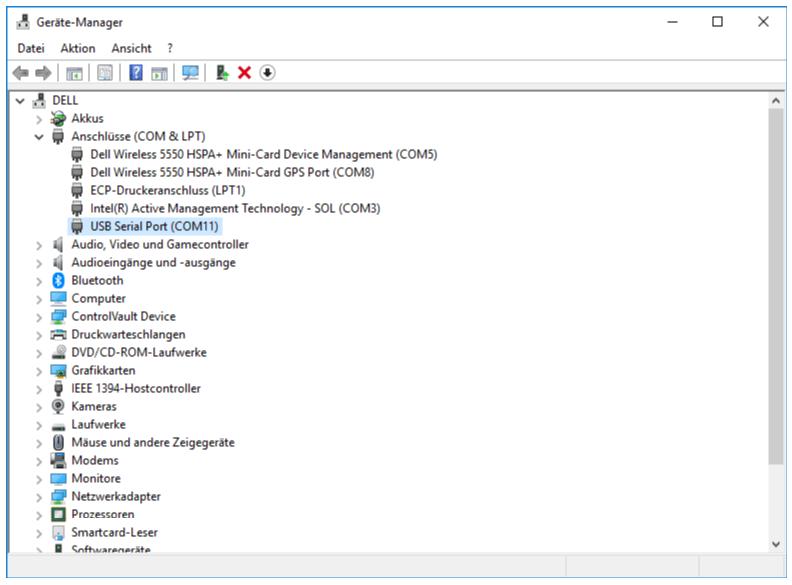
Task: Open the Datei menu
Action: (31, 48)
